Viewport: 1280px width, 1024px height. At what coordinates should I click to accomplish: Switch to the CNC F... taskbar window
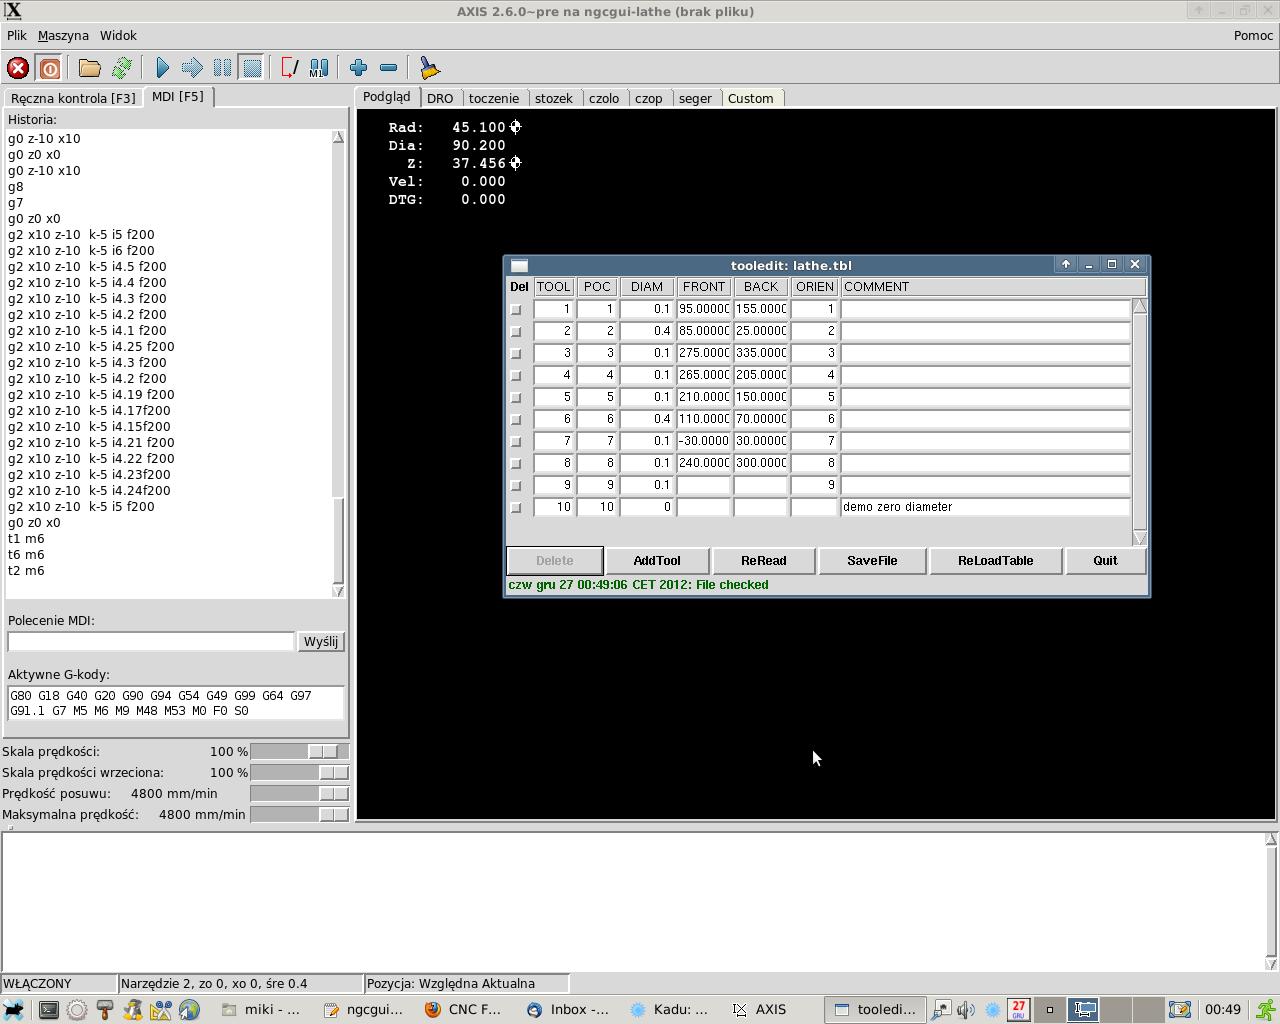(464, 1010)
